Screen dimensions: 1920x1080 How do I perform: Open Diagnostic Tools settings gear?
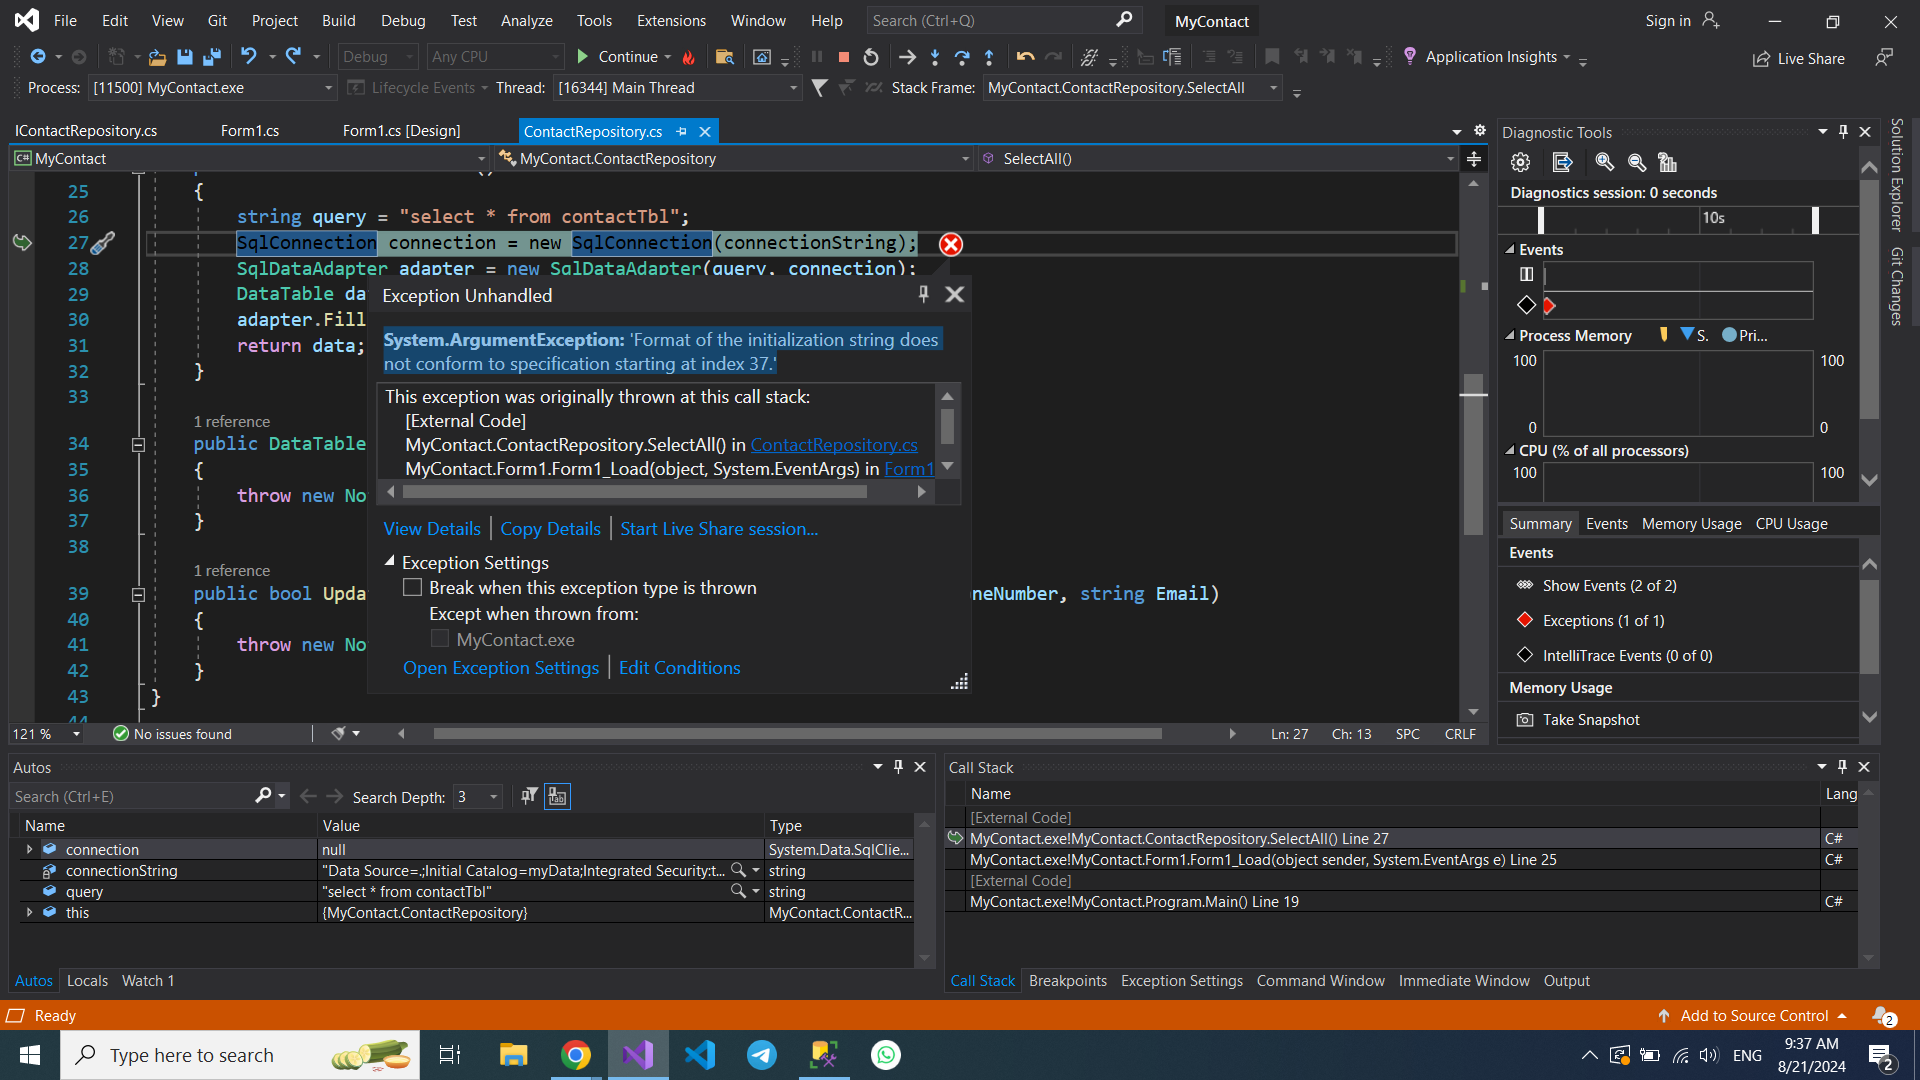1520,162
